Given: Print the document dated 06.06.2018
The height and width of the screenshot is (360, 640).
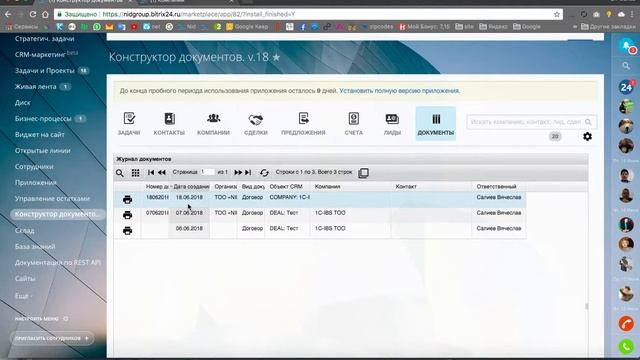Looking at the screenshot, I should point(127,231).
